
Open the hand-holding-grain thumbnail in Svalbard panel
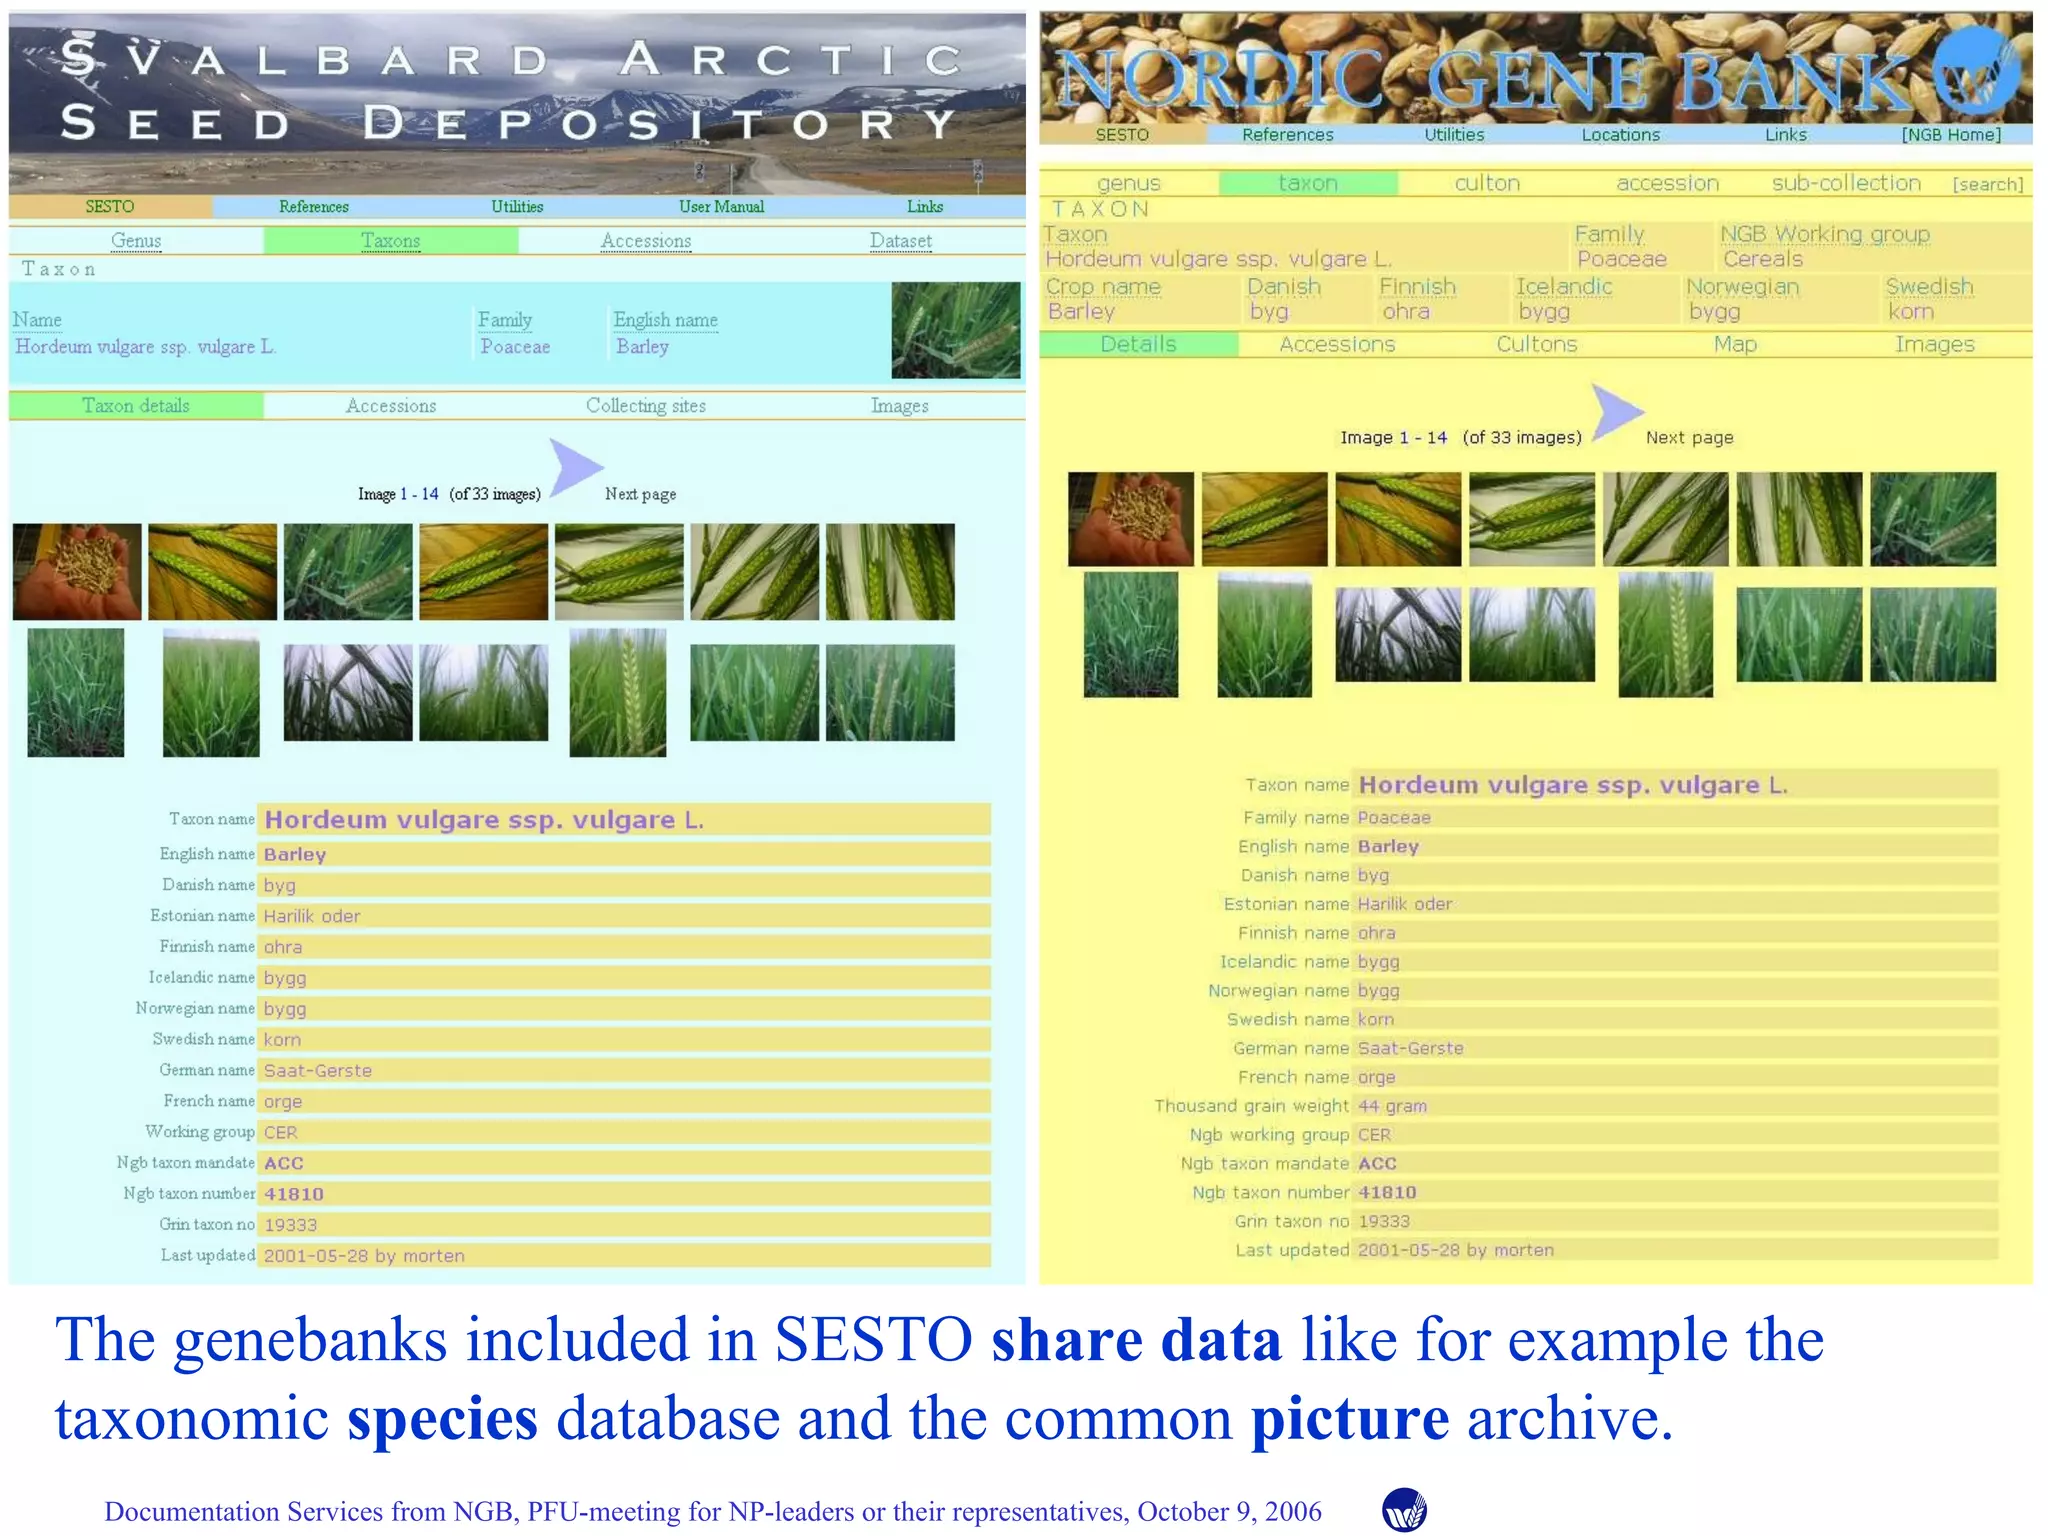77,571
